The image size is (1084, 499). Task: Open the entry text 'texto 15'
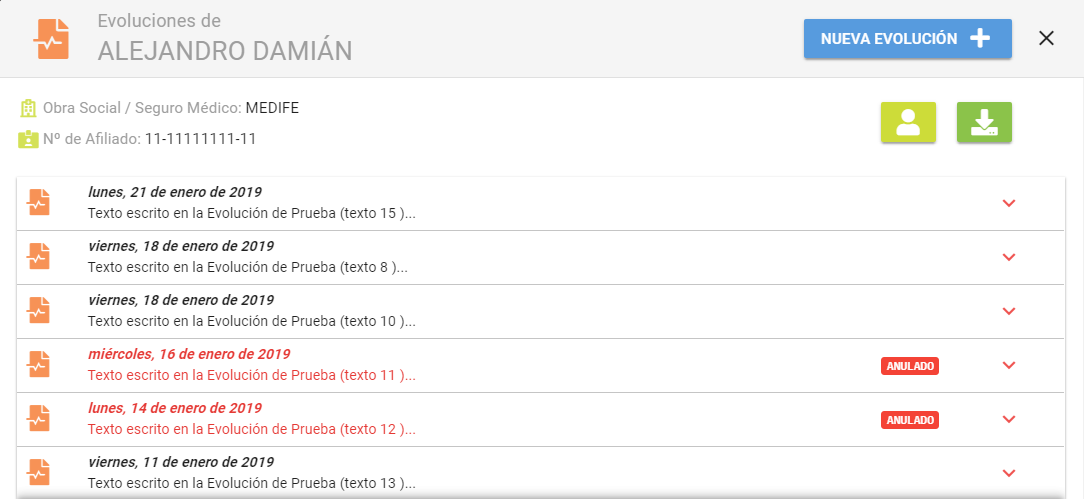coord(251,213)
